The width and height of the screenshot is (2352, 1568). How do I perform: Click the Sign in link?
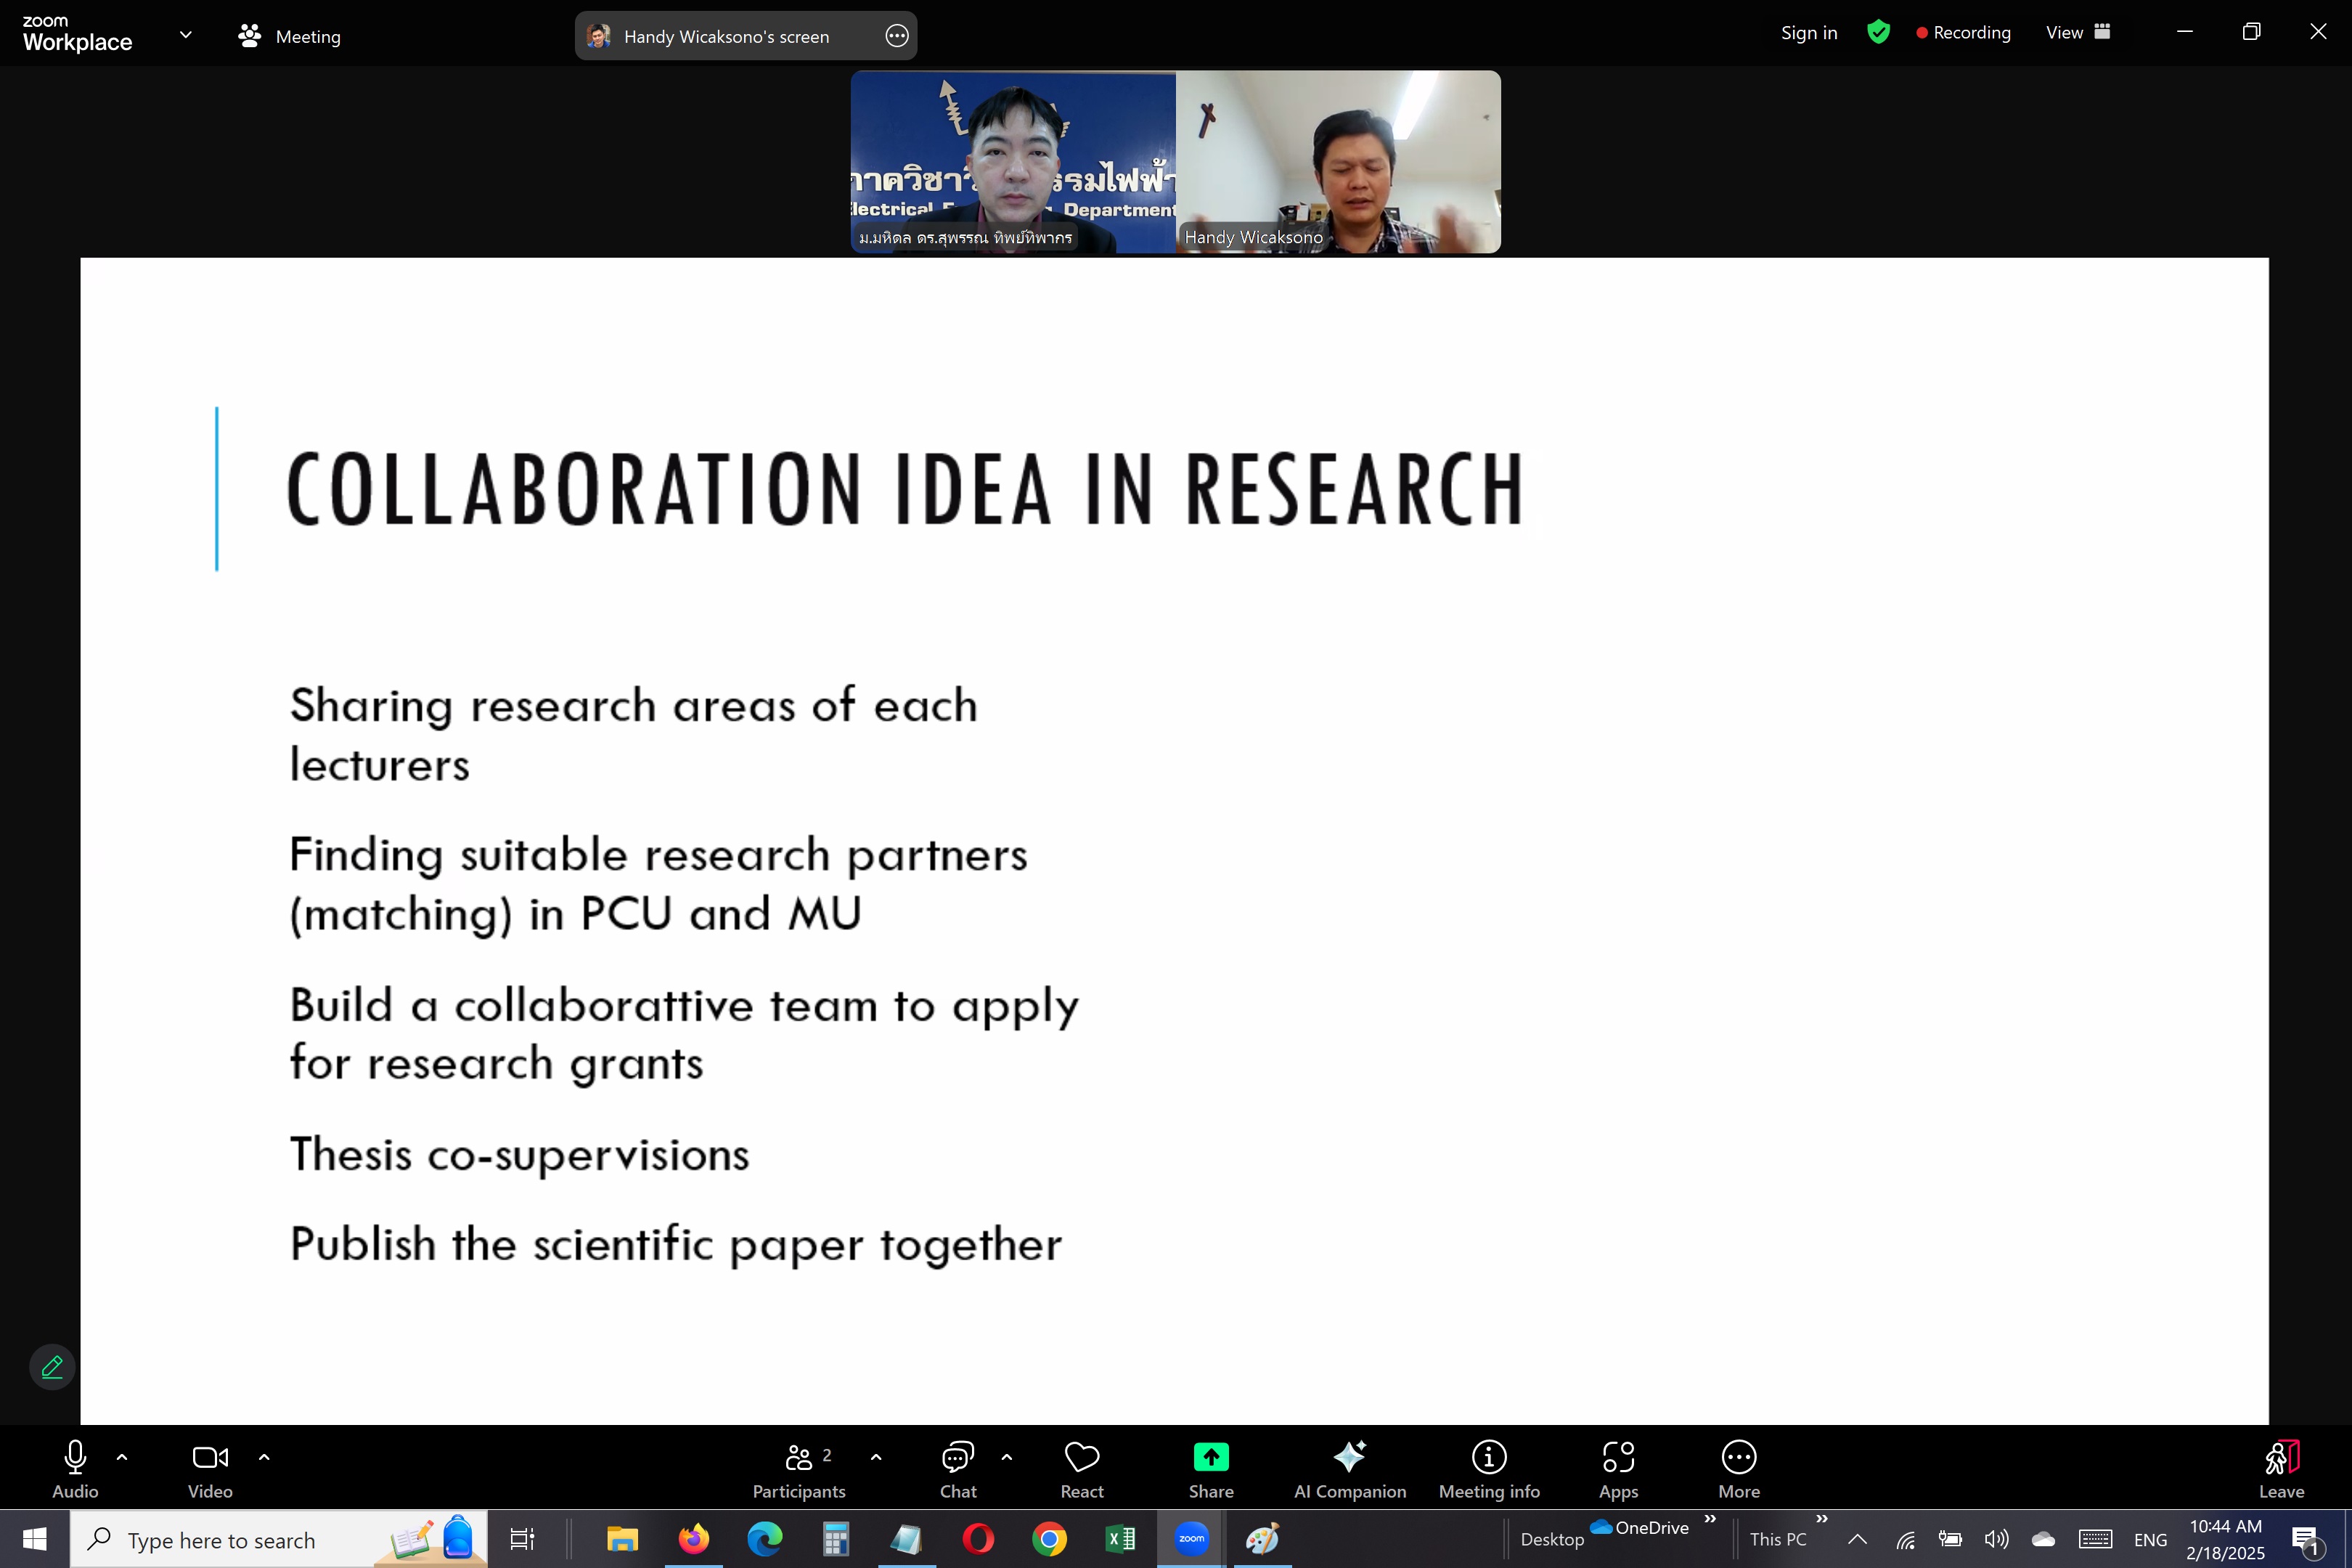[1808, 32]
